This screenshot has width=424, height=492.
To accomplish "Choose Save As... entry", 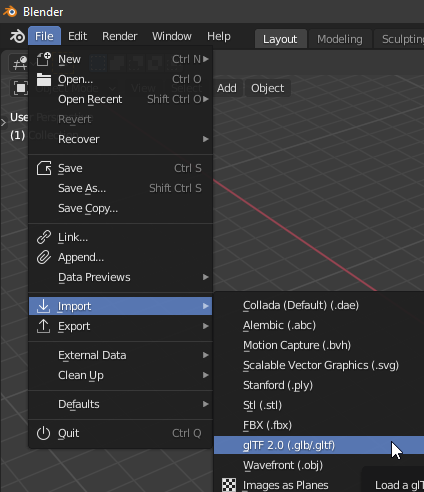I will [121, 188].
